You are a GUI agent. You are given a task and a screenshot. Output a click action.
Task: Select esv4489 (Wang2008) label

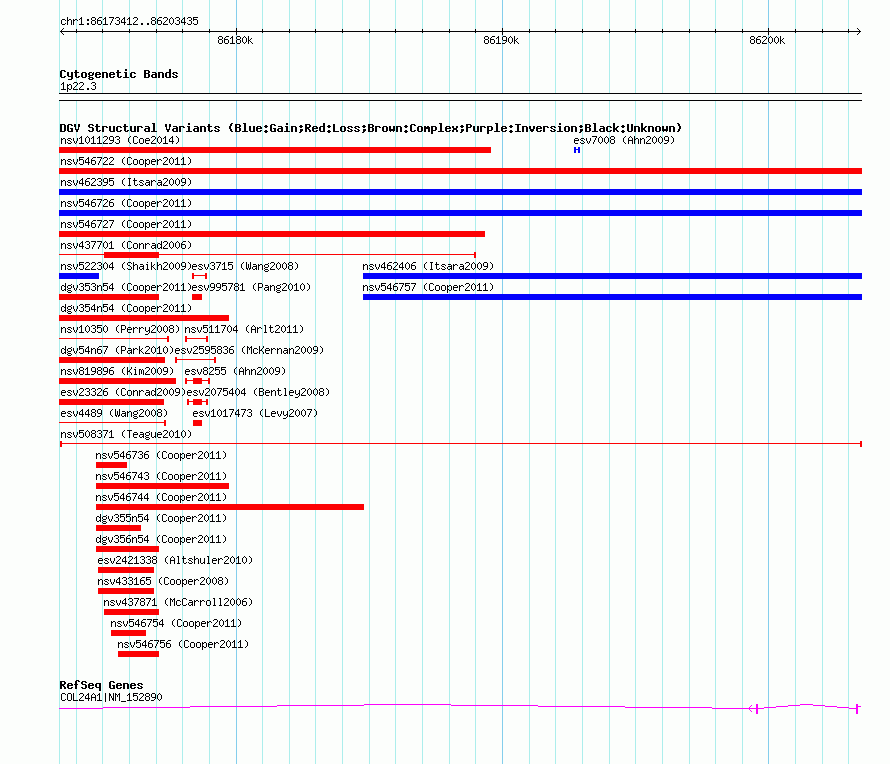[114, 413]
